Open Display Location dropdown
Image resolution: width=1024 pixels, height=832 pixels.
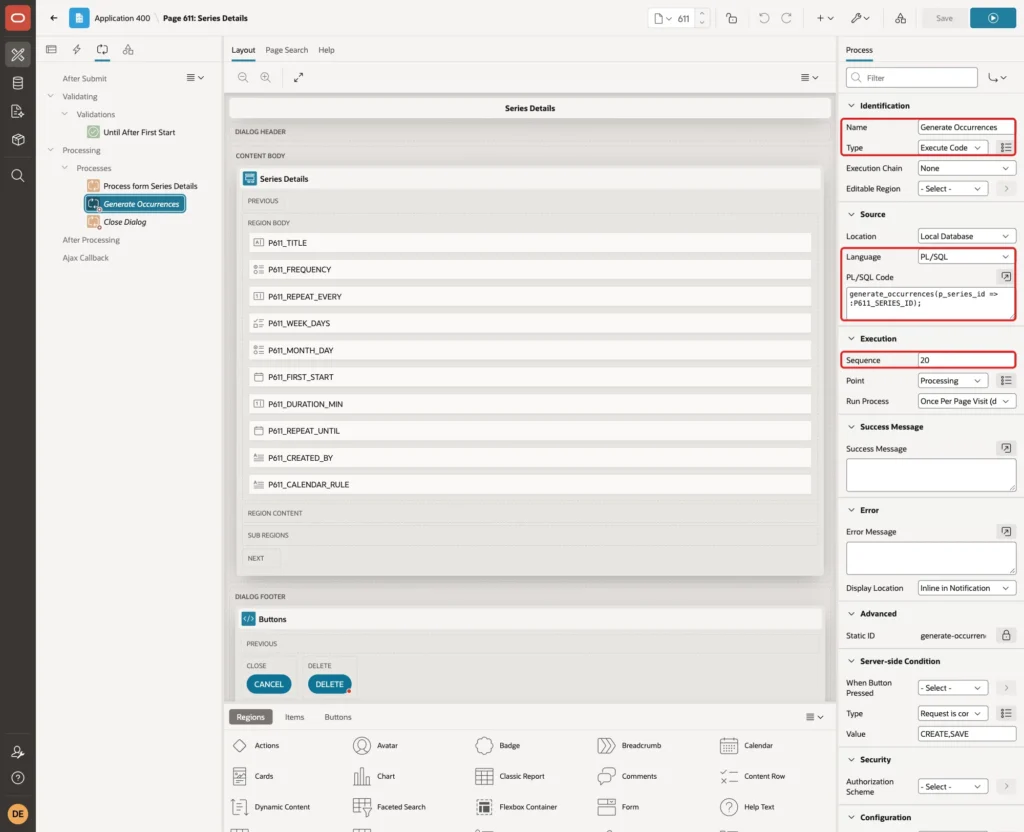pyautogui.click(x=967, y=588)
